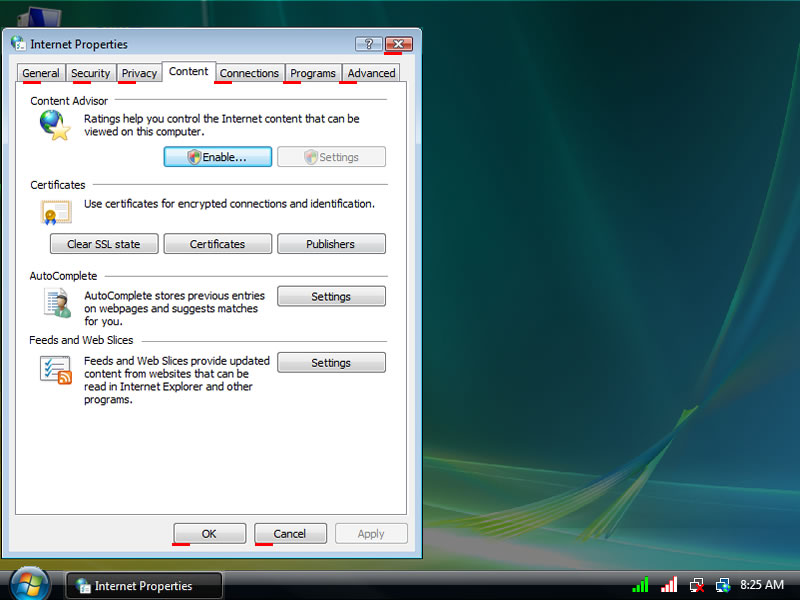800x600 pixels.
Task: Open AutoComplete Settings button
Action: [x=331, y=297]
